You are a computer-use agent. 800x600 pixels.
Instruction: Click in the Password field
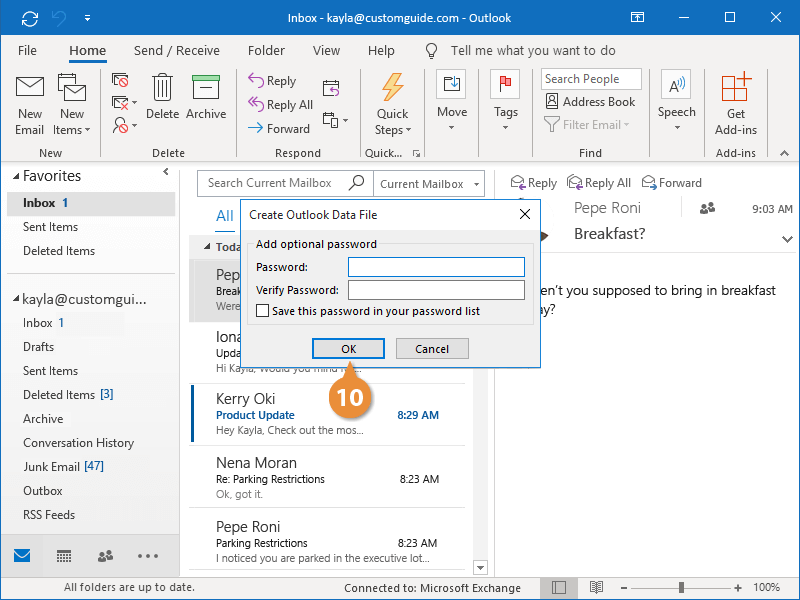pyautogui.click(x=436, y=267)
